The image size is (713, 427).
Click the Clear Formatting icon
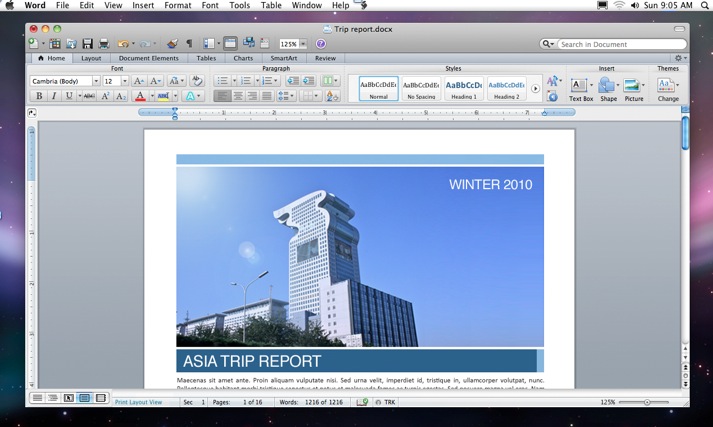pos(198,81)
